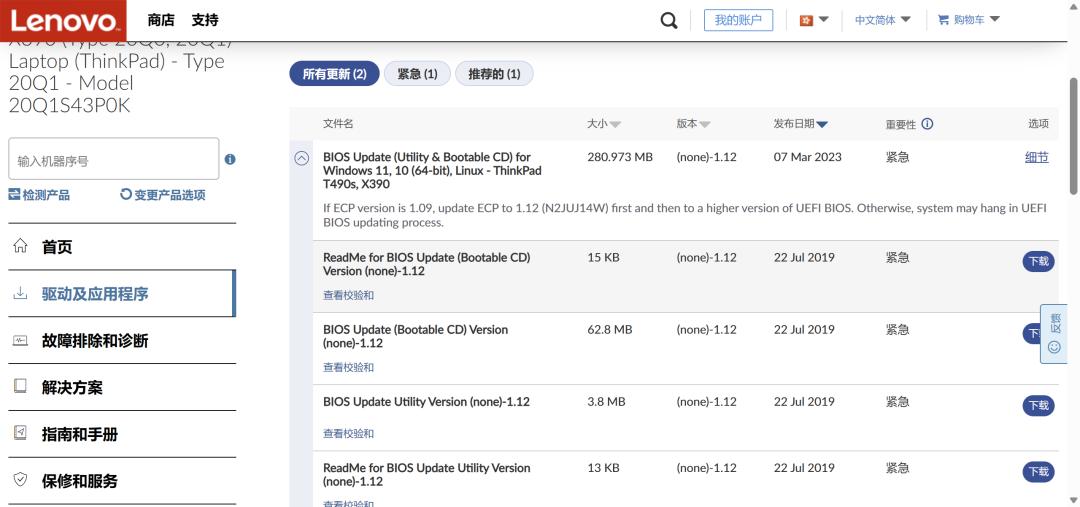Image resolution: width=1080 pixels, height=507 pixels.
Task: Open the 首页 home sidebar item
Action: pyautogui.click(x=57, y=247)
